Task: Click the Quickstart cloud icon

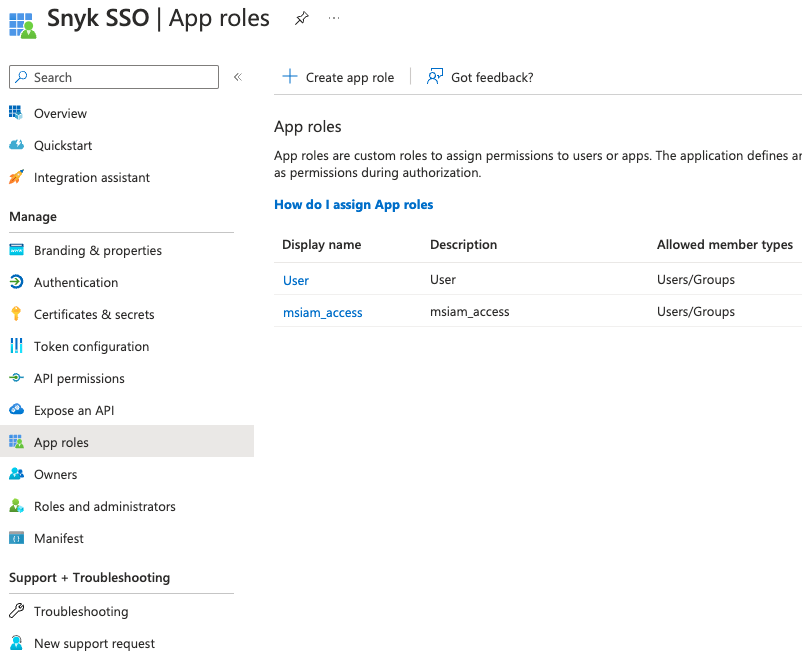Action: pyautogui.click(x=16, y=145)
